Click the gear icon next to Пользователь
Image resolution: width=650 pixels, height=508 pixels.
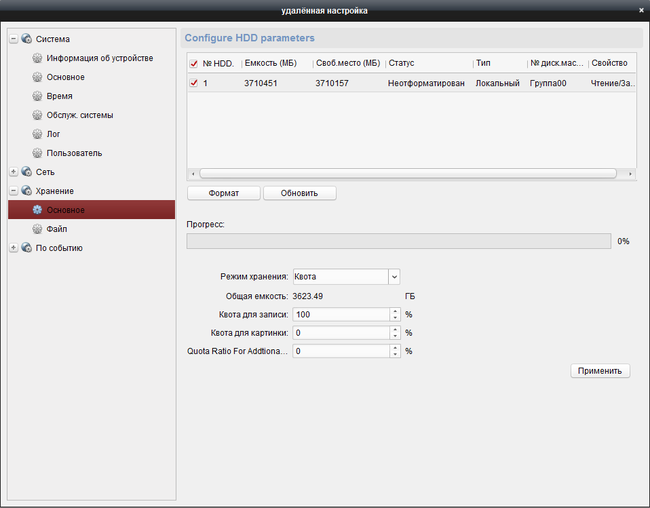pos(37,153)
